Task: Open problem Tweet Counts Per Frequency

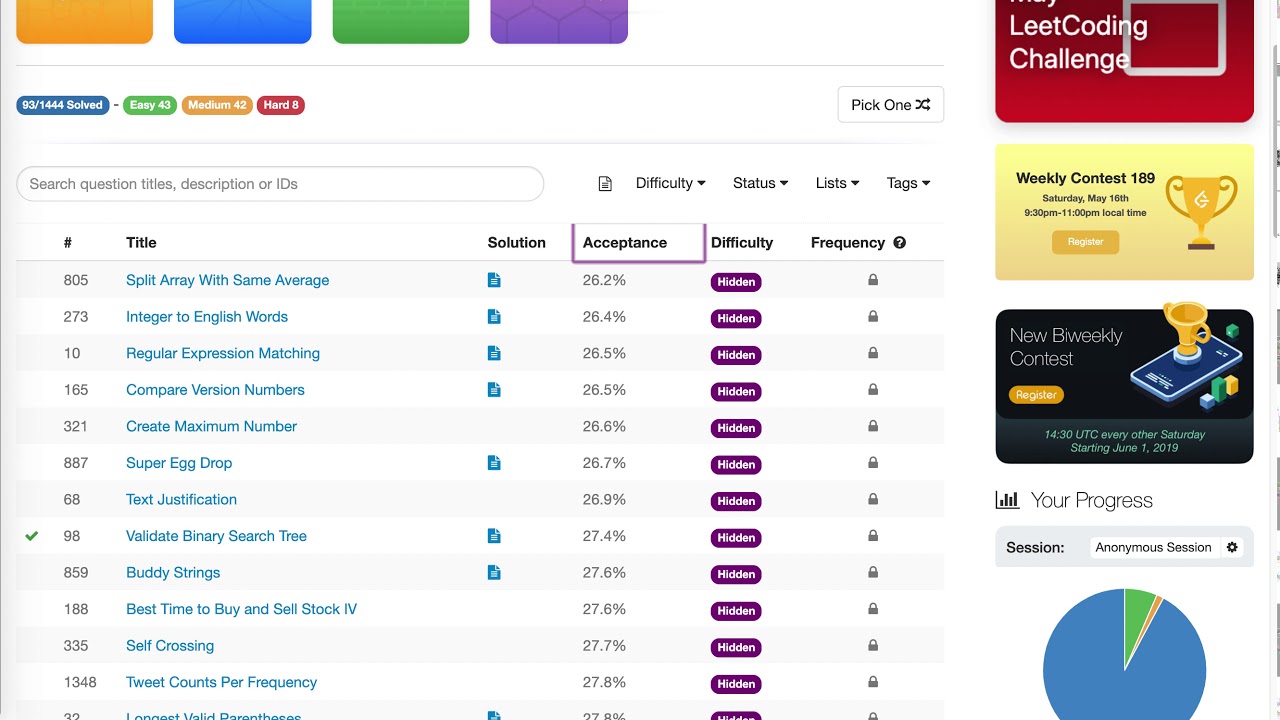Action: tap(221, 682)
